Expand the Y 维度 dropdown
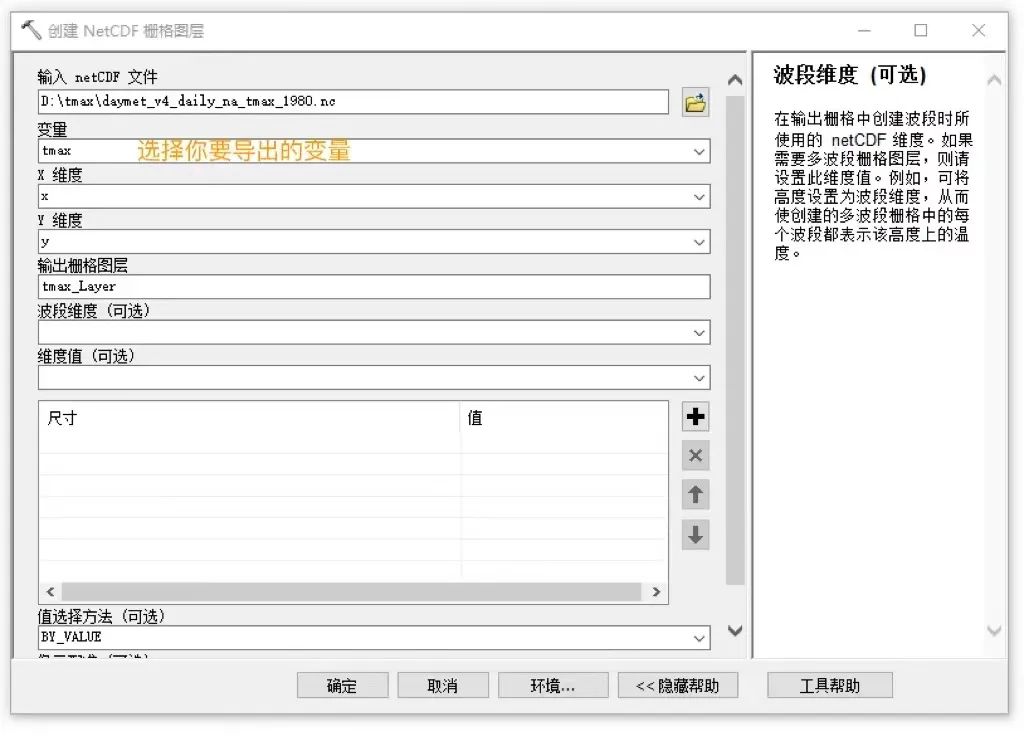Image resolution: width=1024 pixels, height=739 pixels. coord(701,241)
